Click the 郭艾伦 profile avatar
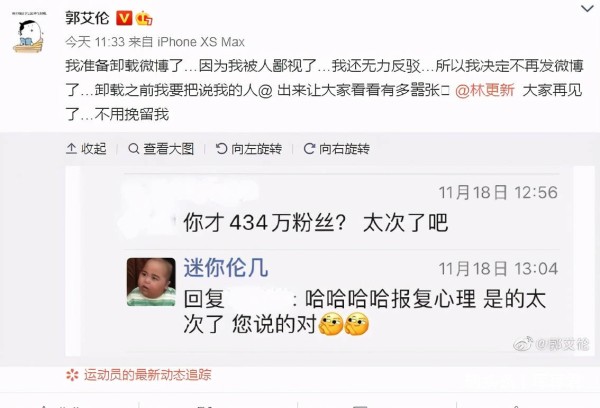 click(29, 34)
